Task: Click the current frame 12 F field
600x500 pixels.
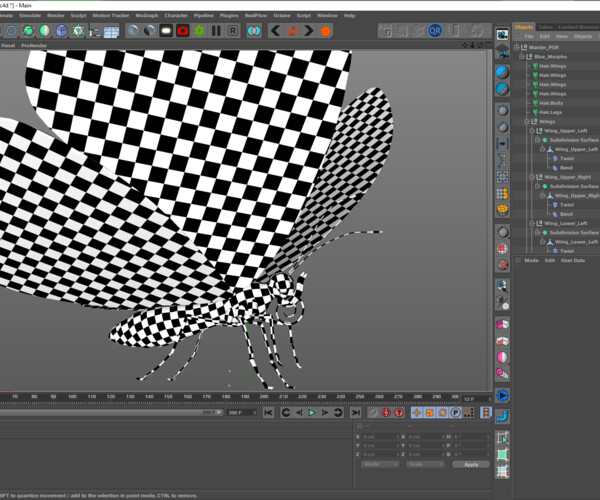Action: click(476, 399)
